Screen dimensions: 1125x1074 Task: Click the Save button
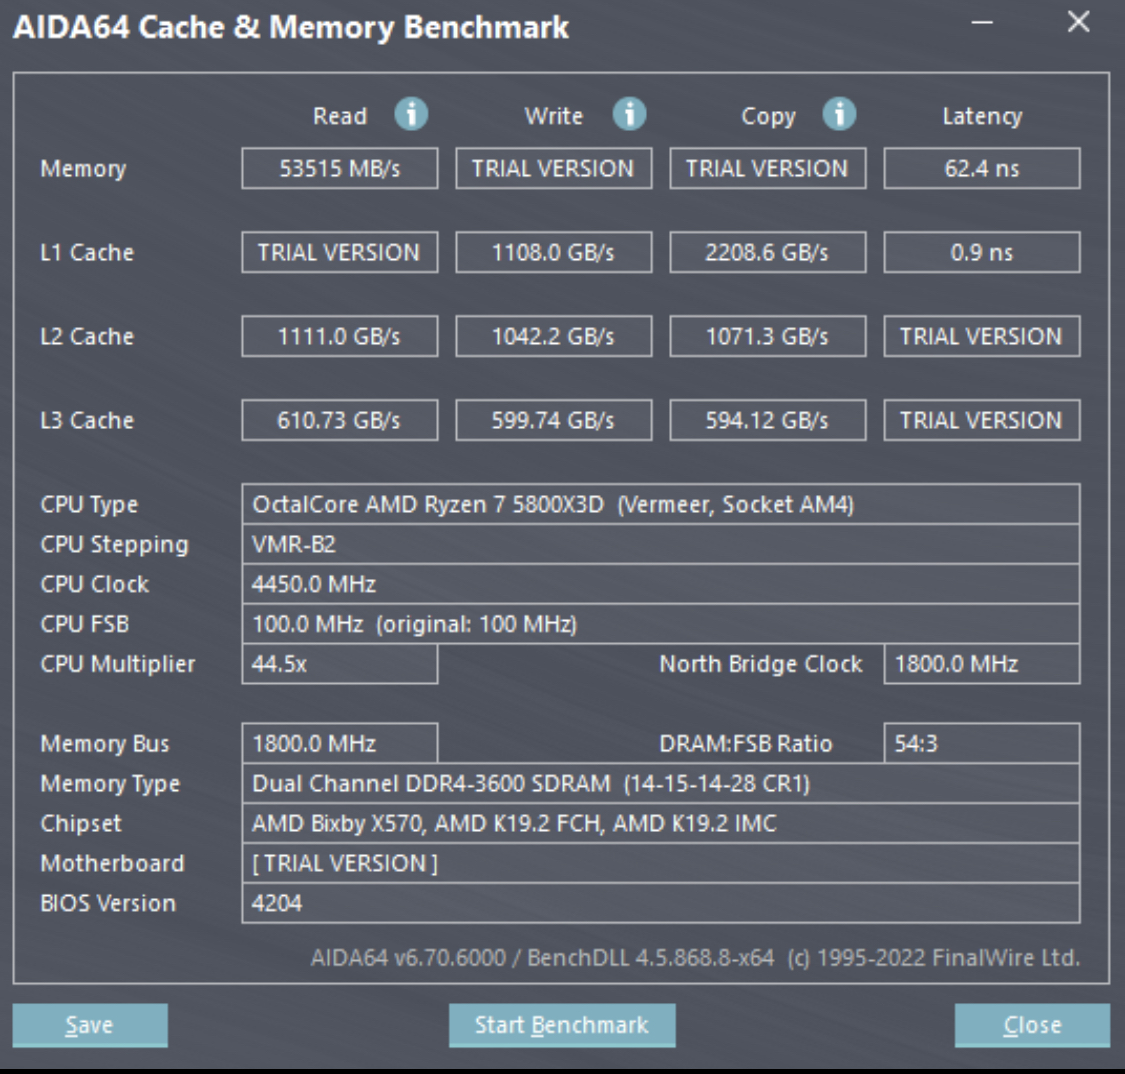point(90,1025)
